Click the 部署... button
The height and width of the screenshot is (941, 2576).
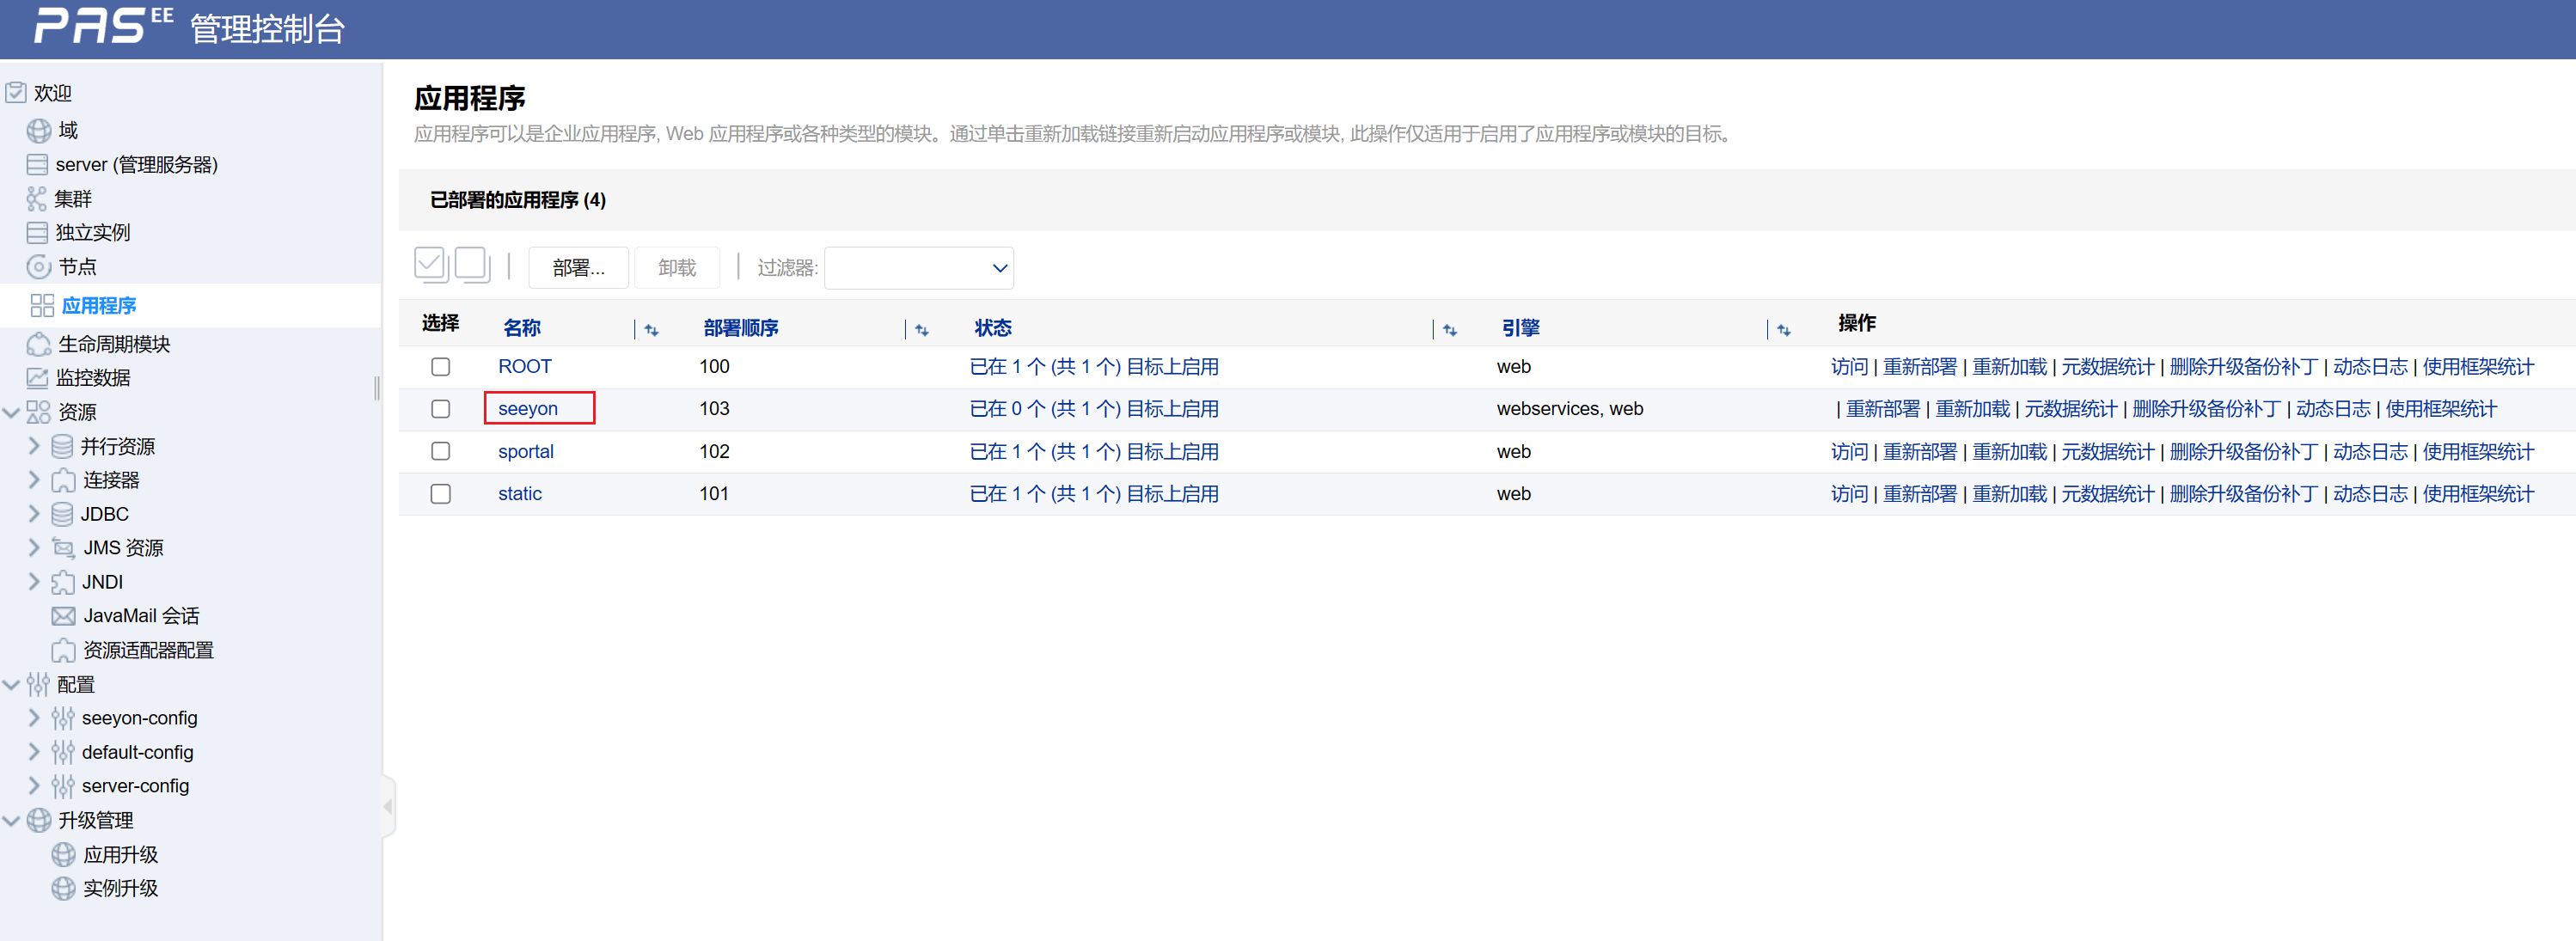[x=578, y=268]
